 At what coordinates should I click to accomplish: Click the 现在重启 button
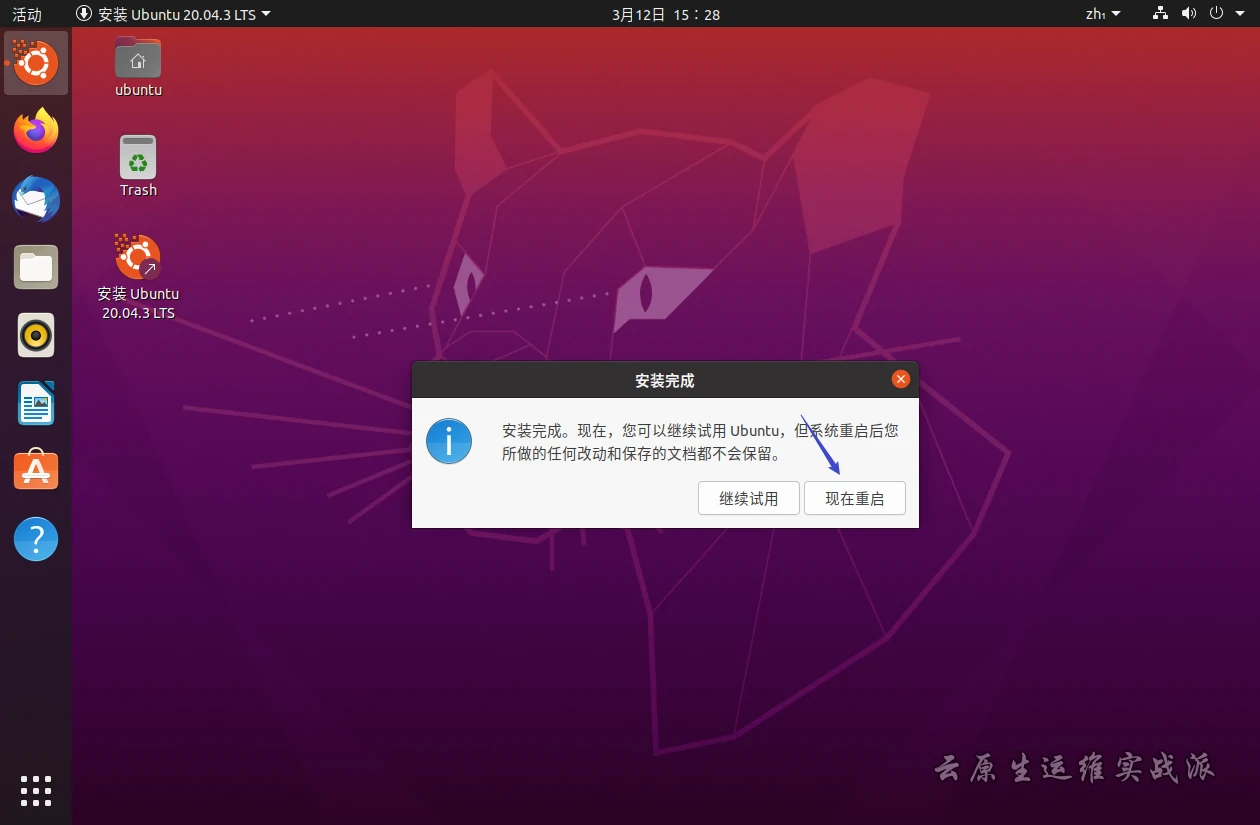(855, 498)
